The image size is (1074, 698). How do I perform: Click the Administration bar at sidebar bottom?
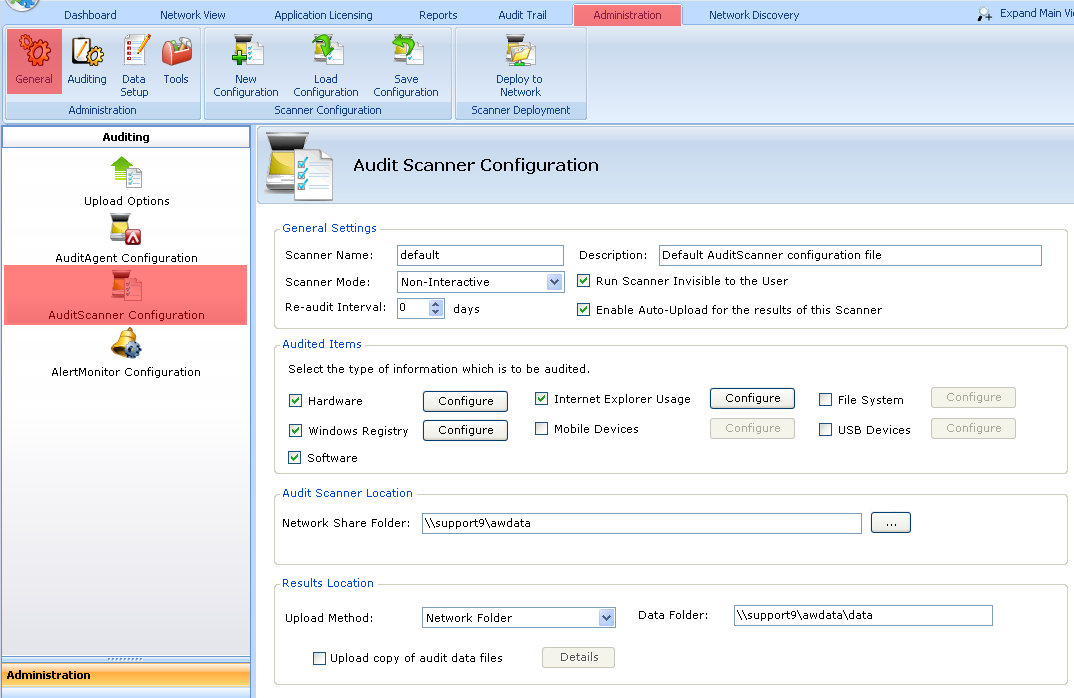tap(126, 675)
